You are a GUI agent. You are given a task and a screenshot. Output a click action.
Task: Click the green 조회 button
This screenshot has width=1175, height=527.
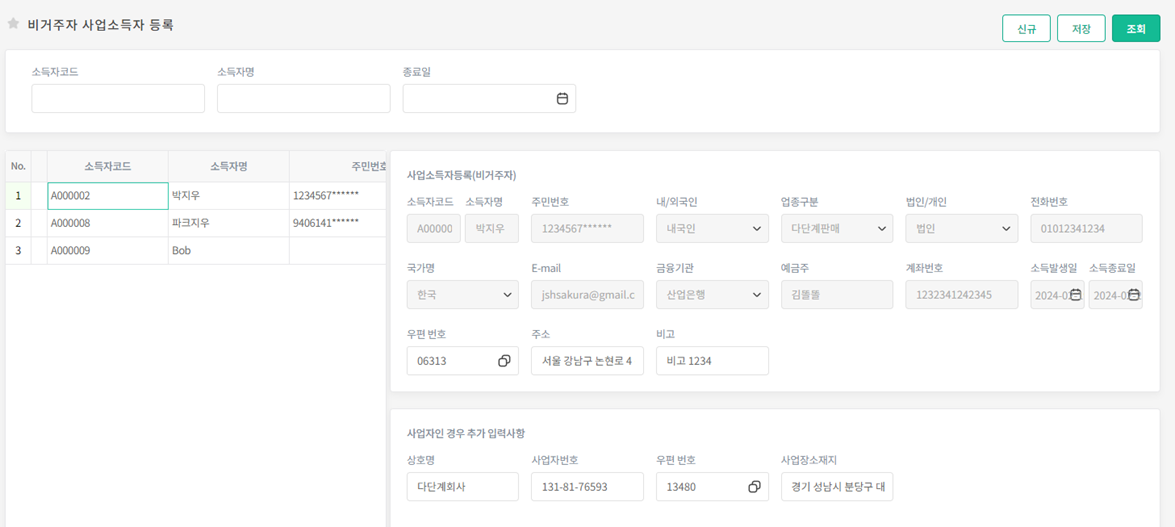[x=1135, y=29]
